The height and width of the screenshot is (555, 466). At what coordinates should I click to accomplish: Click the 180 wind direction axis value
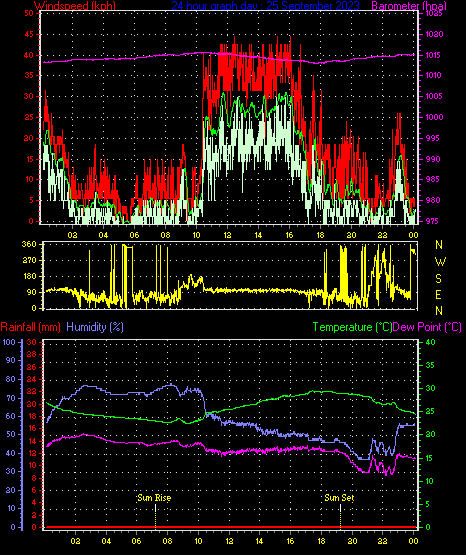coord(29,276)
